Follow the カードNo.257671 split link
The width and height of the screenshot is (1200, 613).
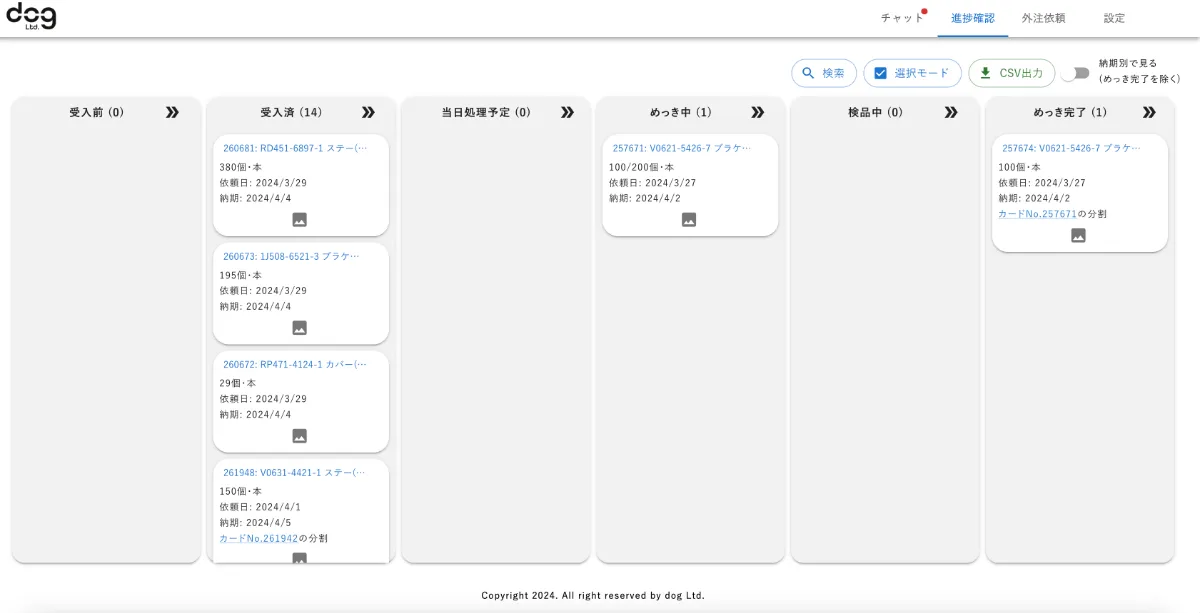click(x=1037, y=214)
